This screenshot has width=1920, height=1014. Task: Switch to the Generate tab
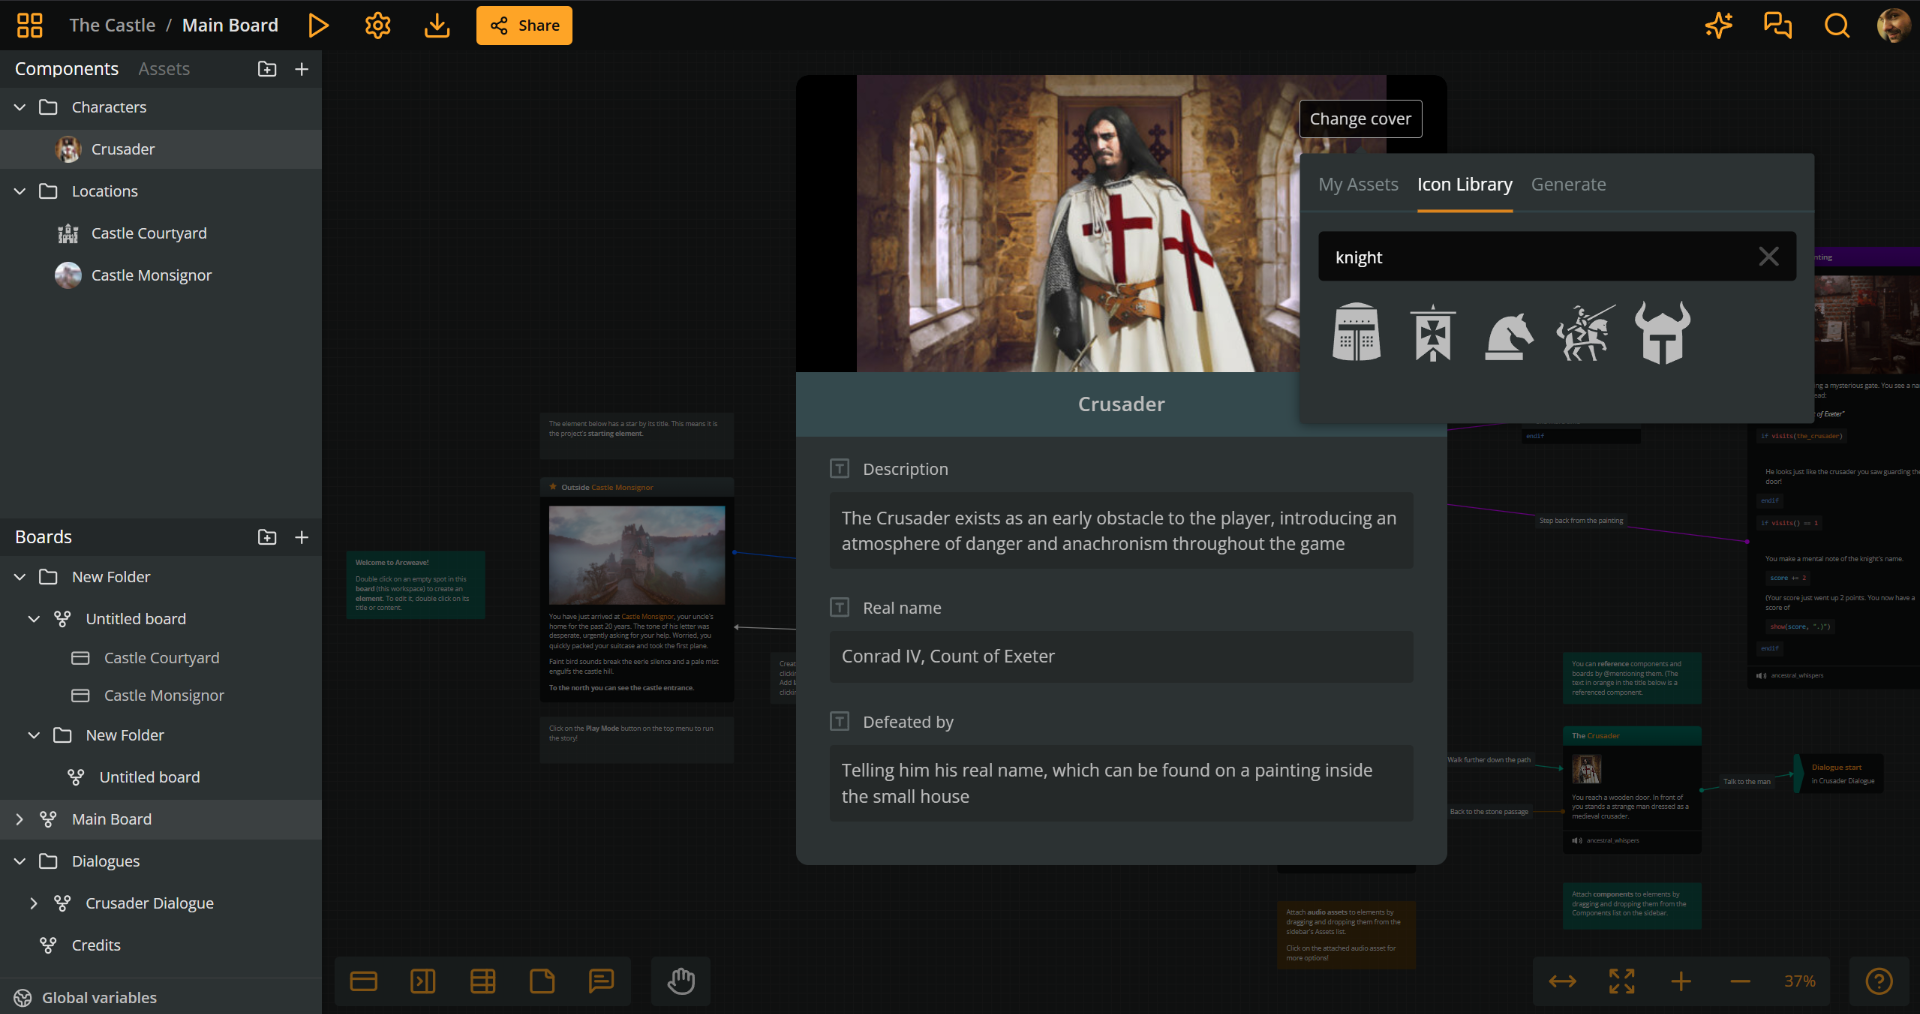tap(1568, 184)
